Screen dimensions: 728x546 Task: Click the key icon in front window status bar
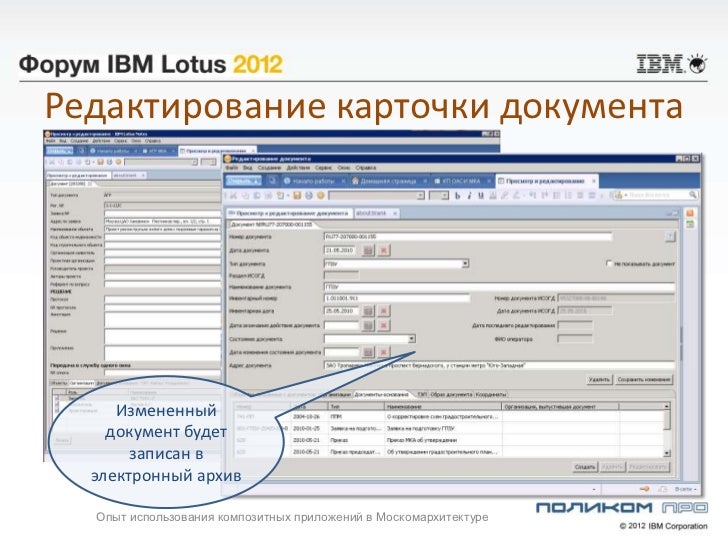click(x=644, y=489)
